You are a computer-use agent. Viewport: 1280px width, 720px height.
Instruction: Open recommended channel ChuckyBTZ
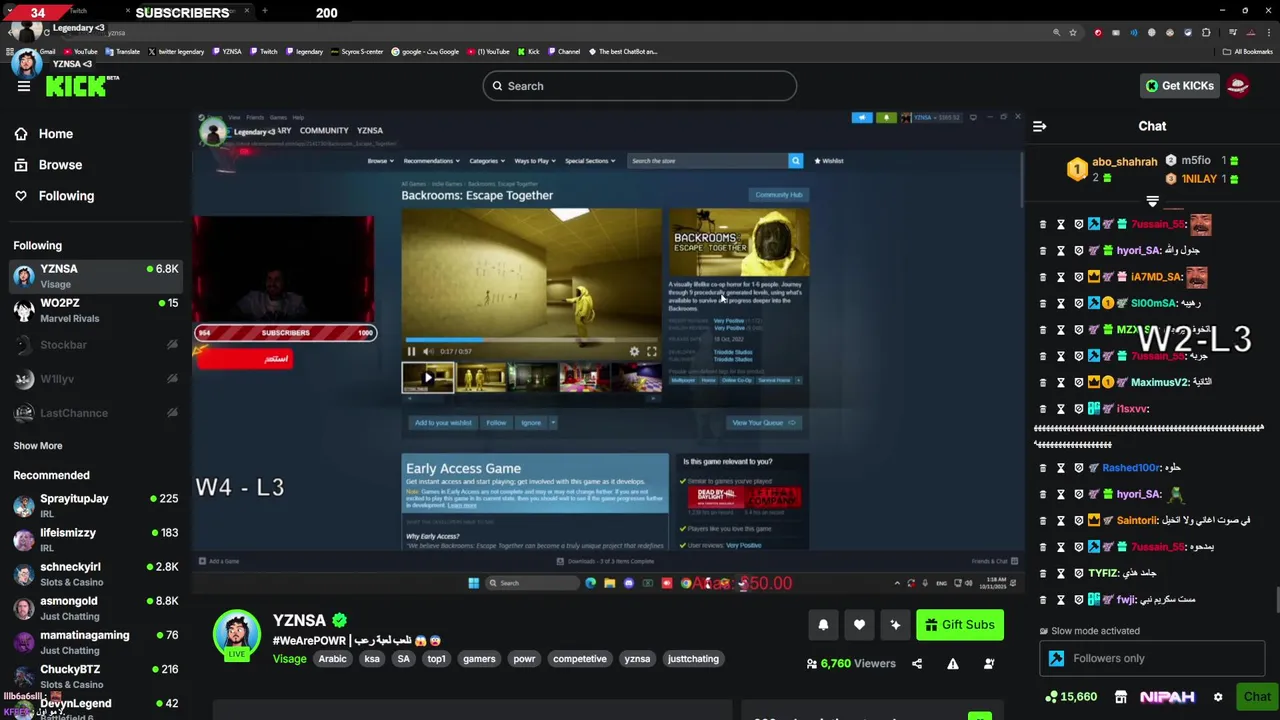[96, 675]
